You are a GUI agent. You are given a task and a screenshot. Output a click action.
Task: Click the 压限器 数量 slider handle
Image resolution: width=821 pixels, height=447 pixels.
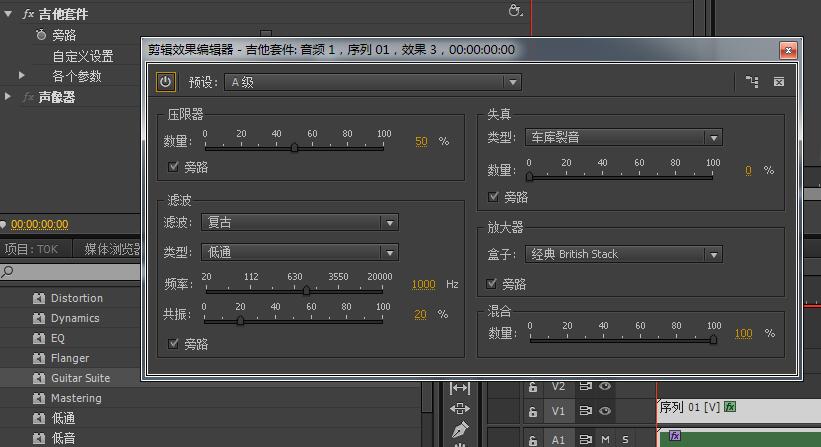(294, 148)
